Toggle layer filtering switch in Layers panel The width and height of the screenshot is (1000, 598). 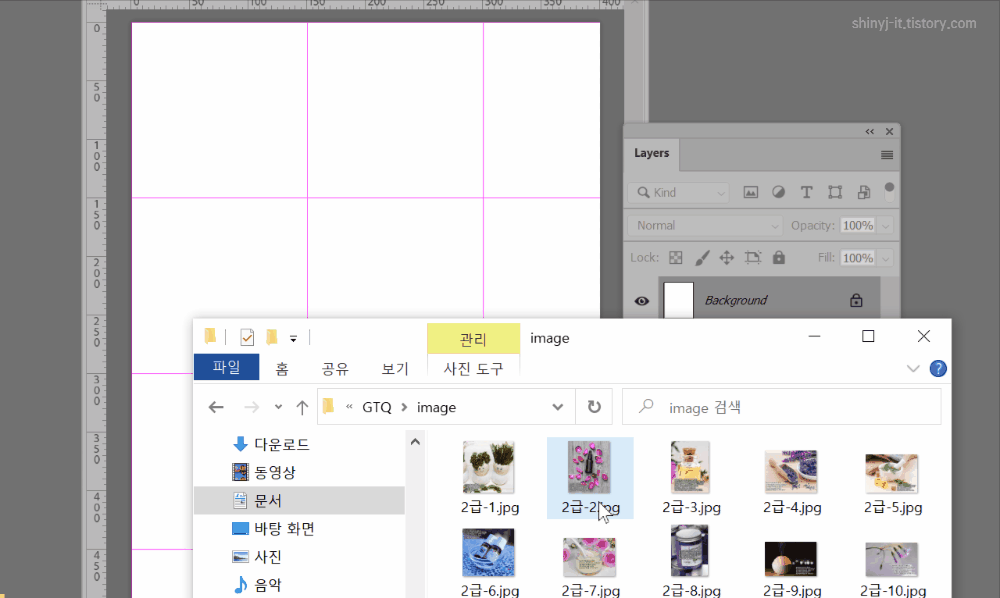pyautogui.click(x=889, y=192)
